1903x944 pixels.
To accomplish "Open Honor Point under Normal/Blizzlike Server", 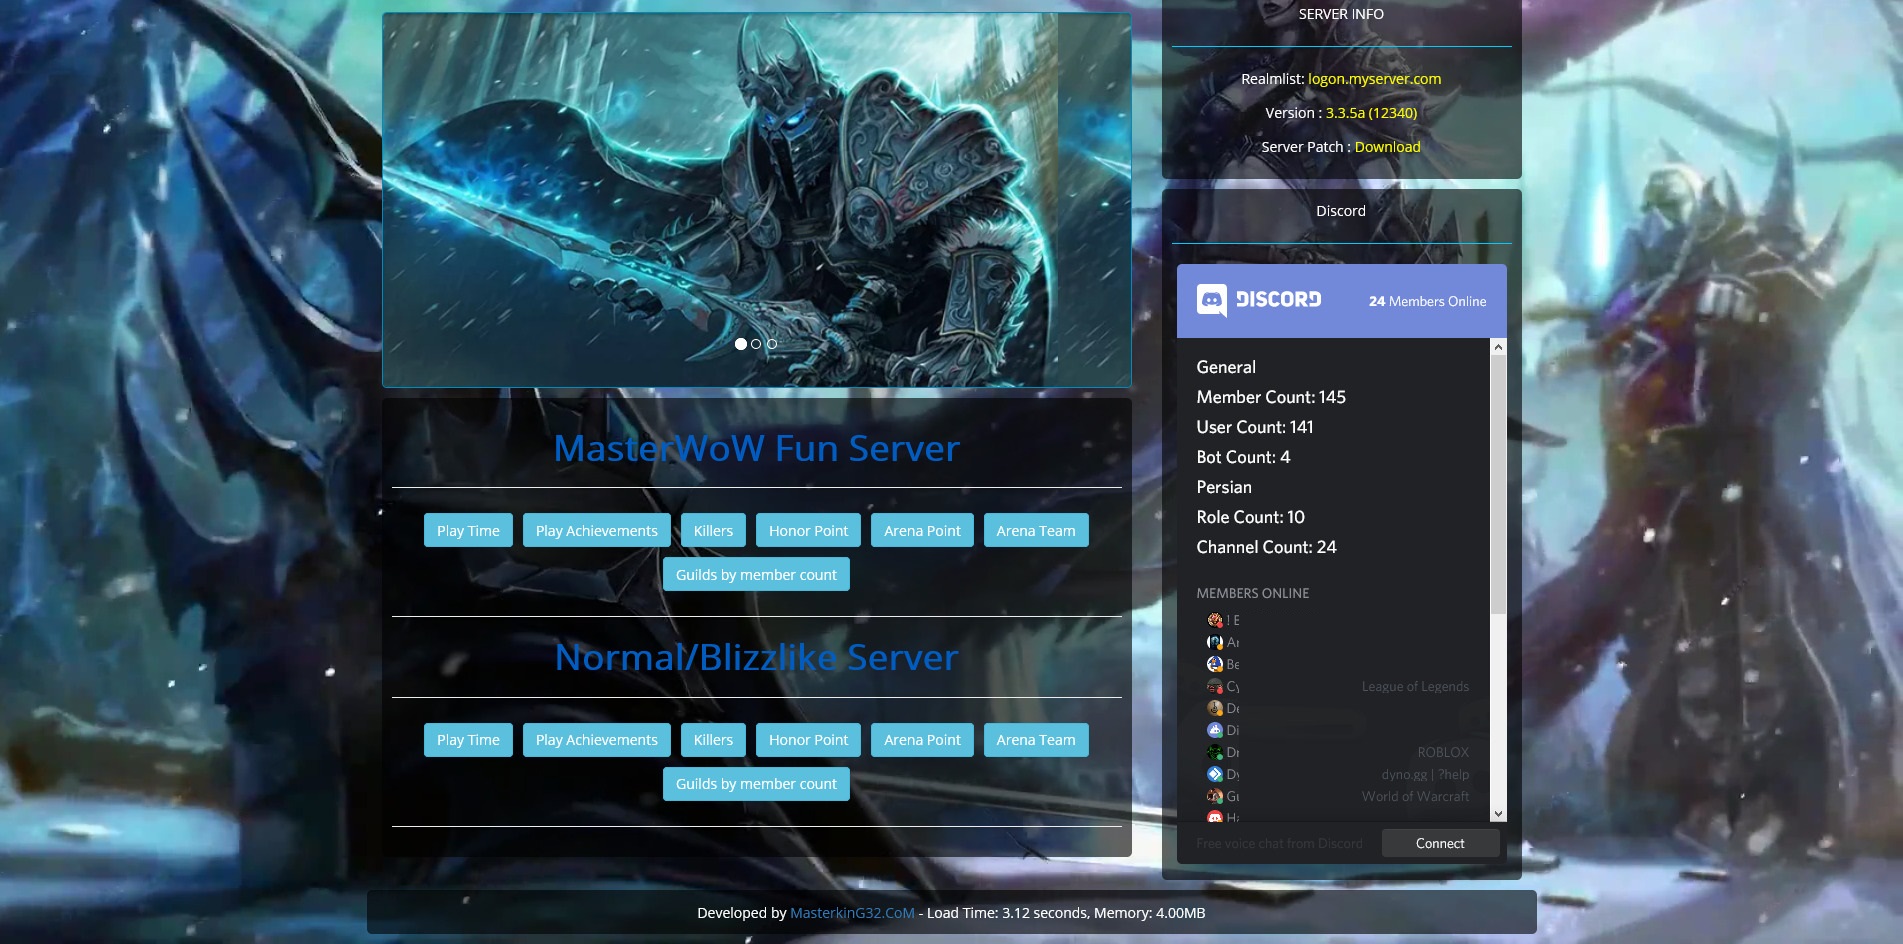I will point(808,740).
